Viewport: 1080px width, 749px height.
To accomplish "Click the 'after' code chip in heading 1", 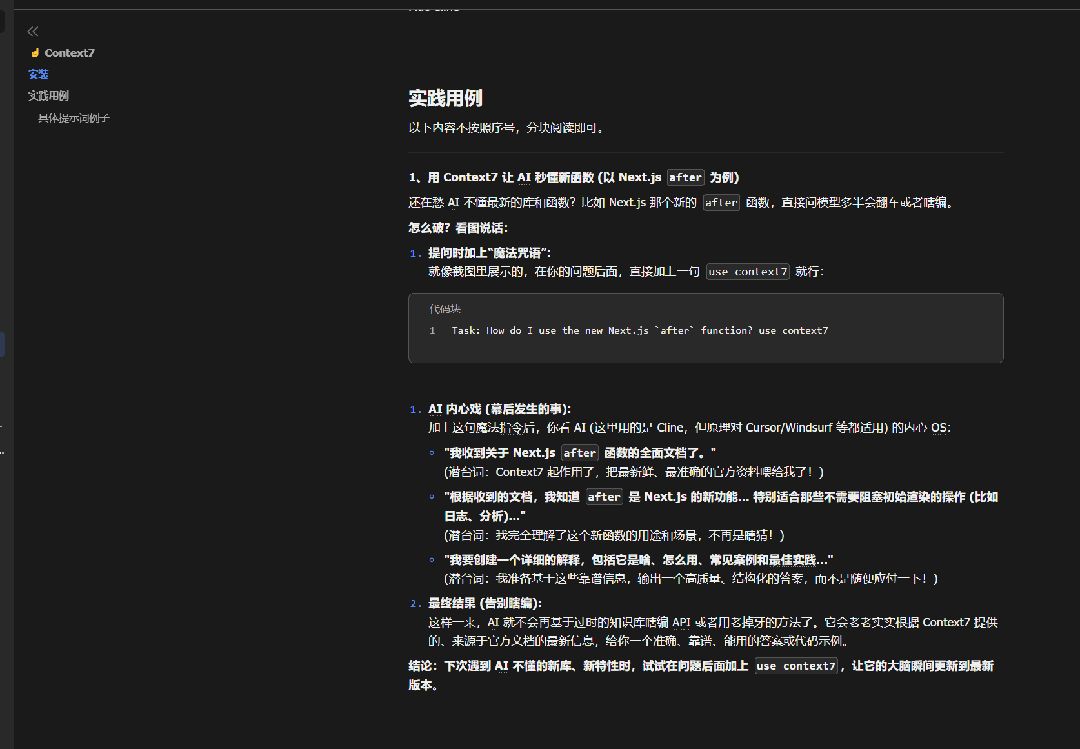I will (685, 177).
